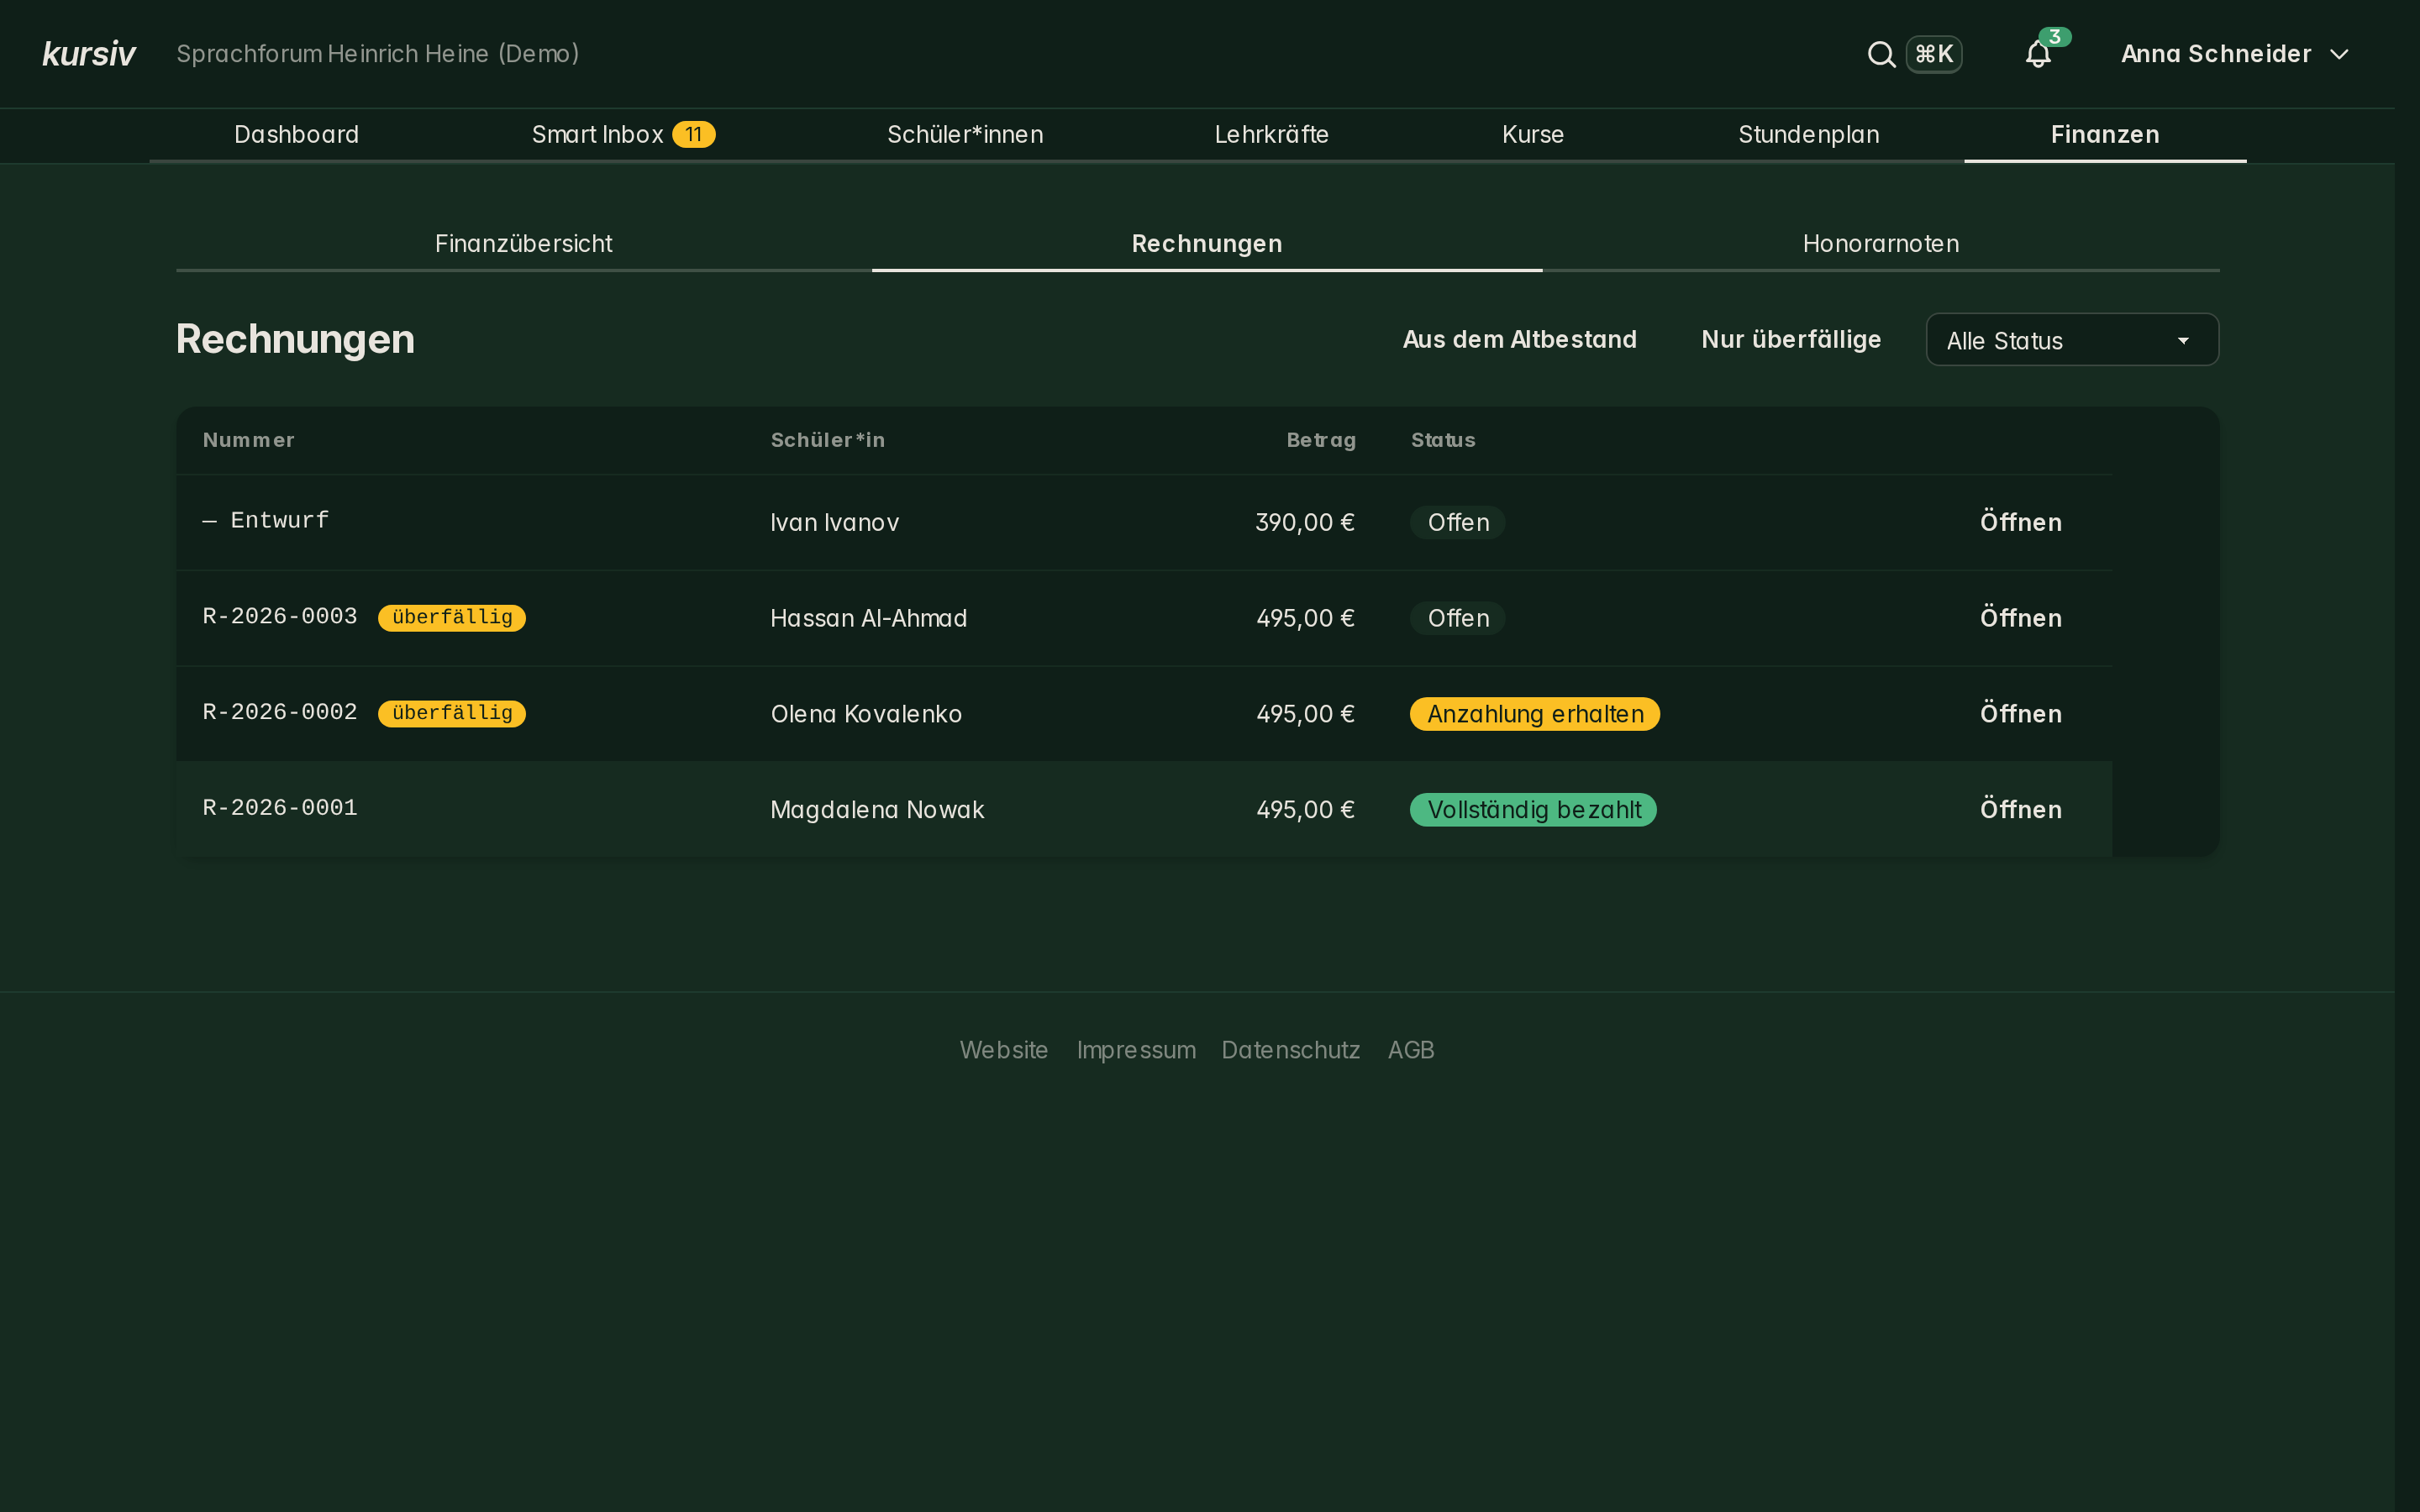This screenshot has width=2420, height=1512.
Task: Open the Smart Inbox tab
Action: point(623,135)
